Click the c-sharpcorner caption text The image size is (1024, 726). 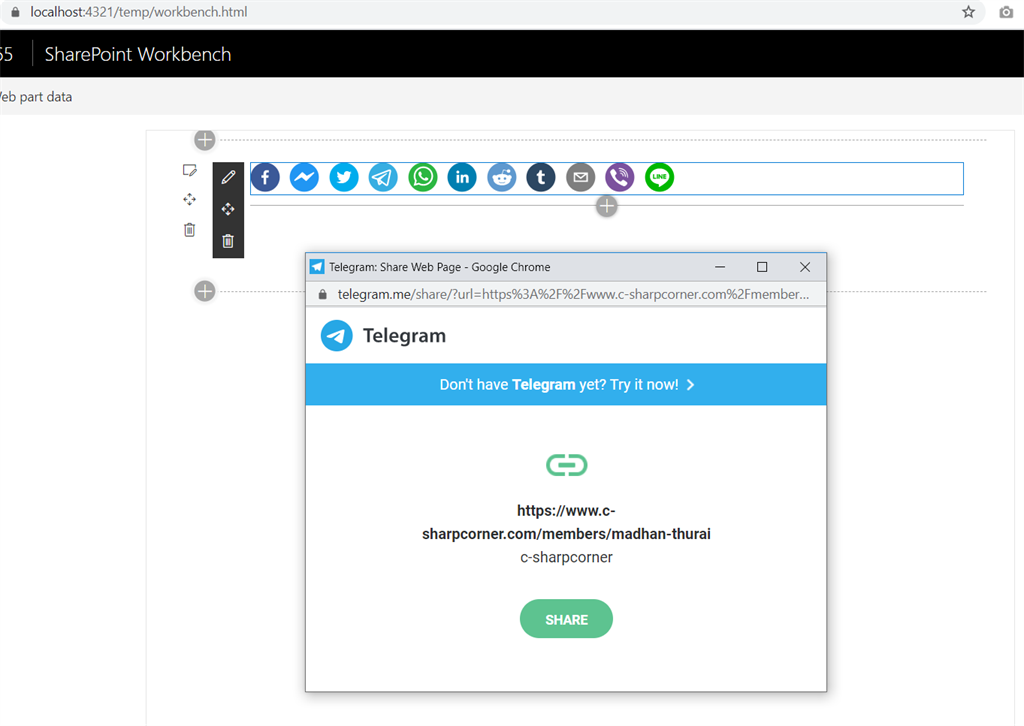click(x=566, y=558)
